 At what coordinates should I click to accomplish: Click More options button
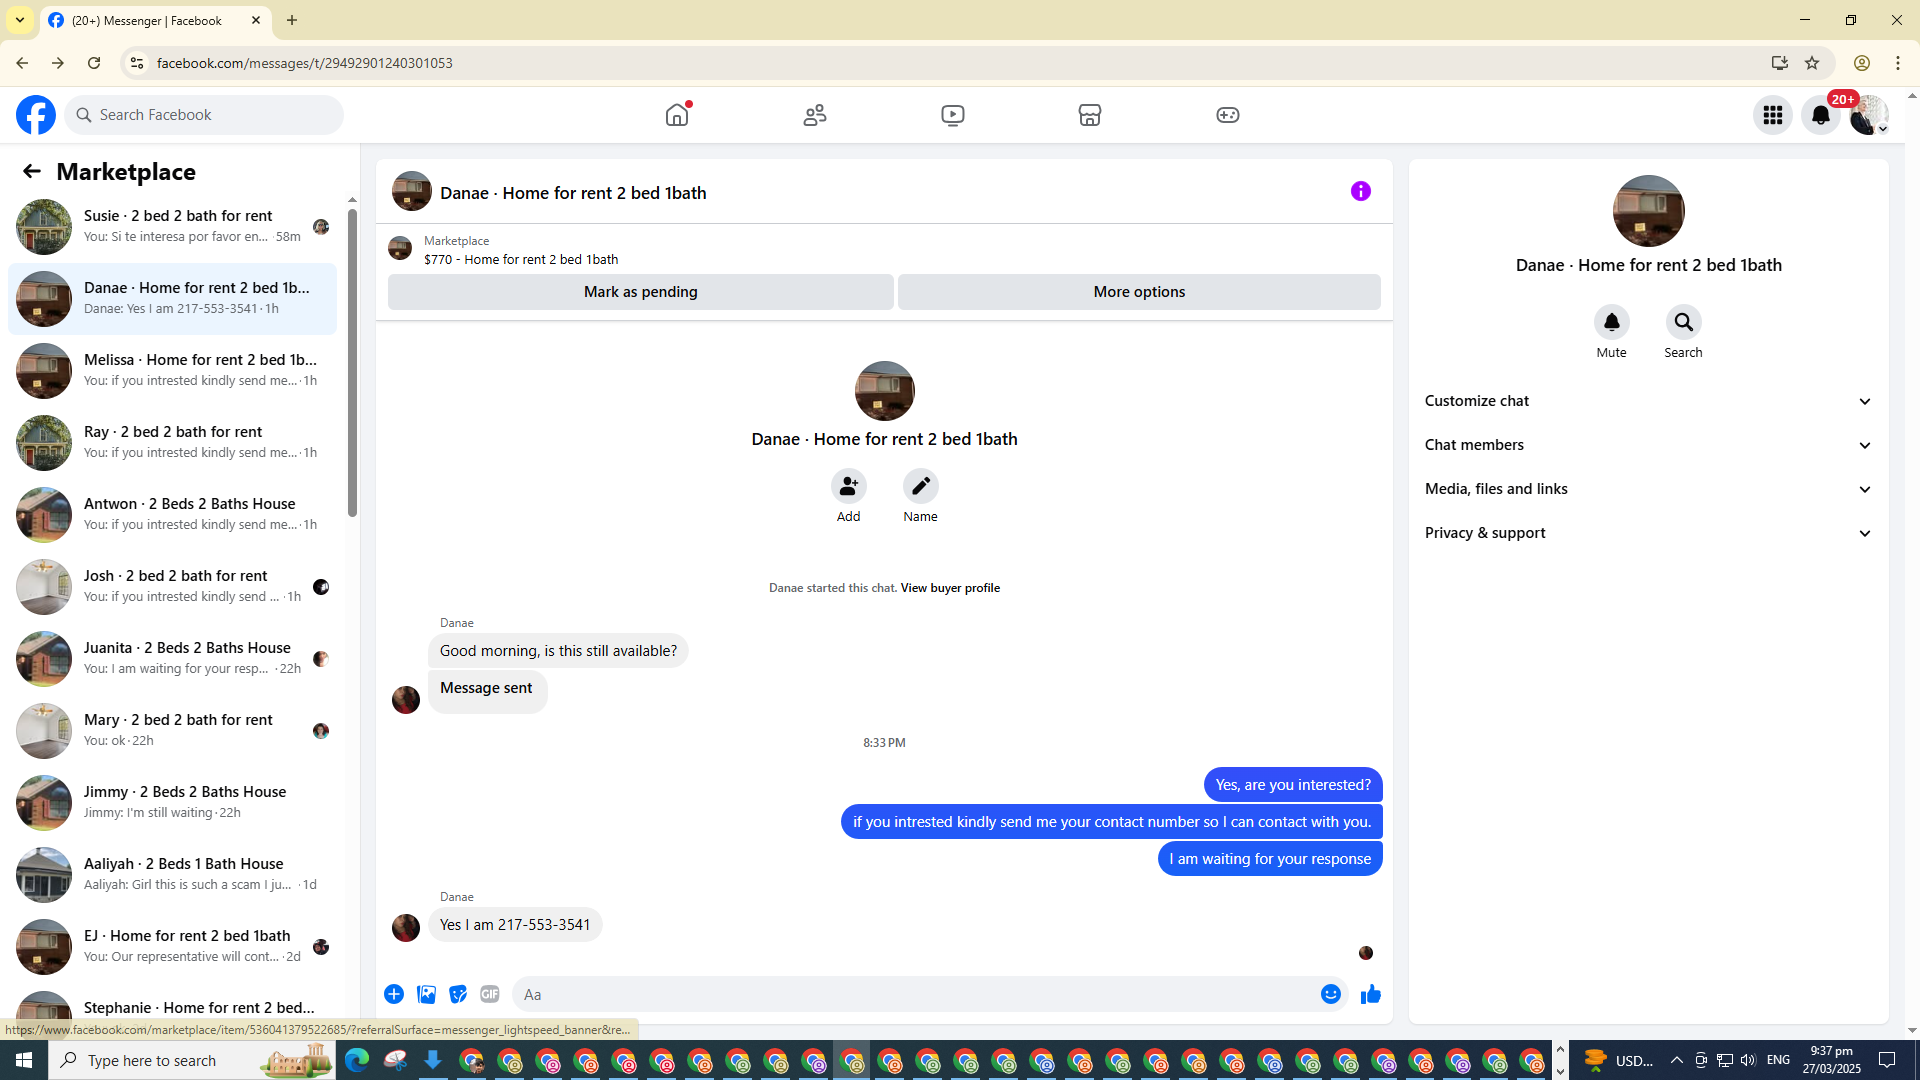click(x=1139, y=292)
